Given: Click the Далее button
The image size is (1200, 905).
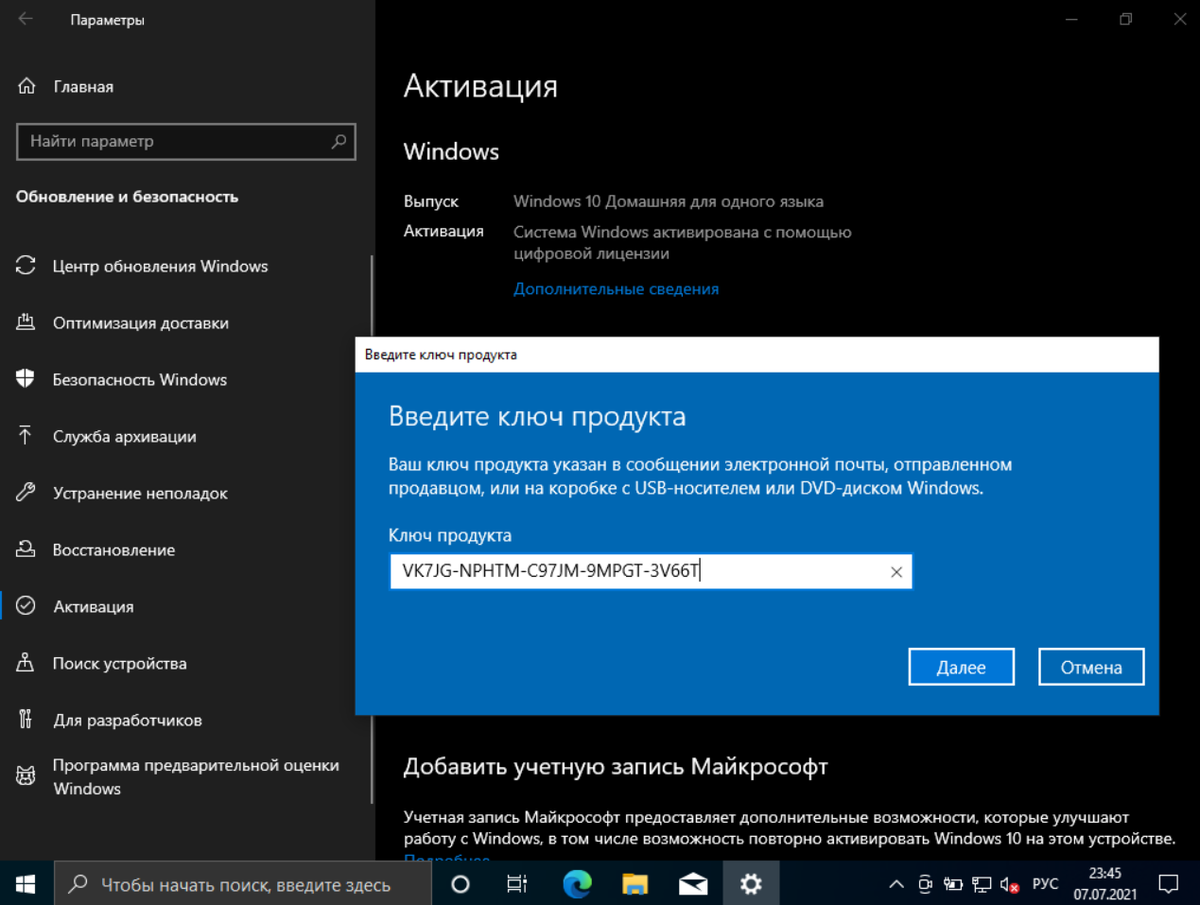Looking at the screenshot, I should [x=961, y=667].
